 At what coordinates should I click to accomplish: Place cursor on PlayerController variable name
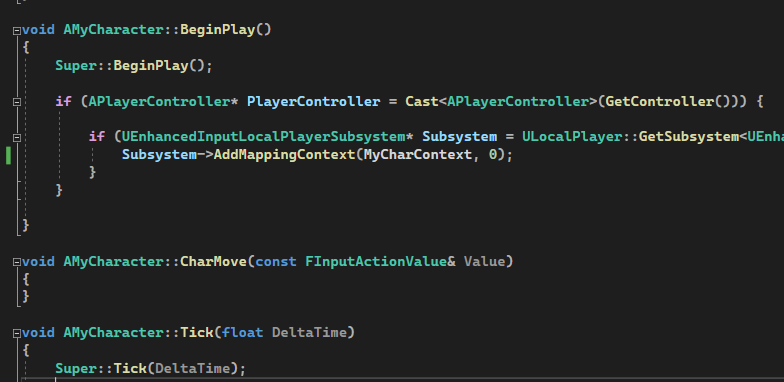(314, 102)
